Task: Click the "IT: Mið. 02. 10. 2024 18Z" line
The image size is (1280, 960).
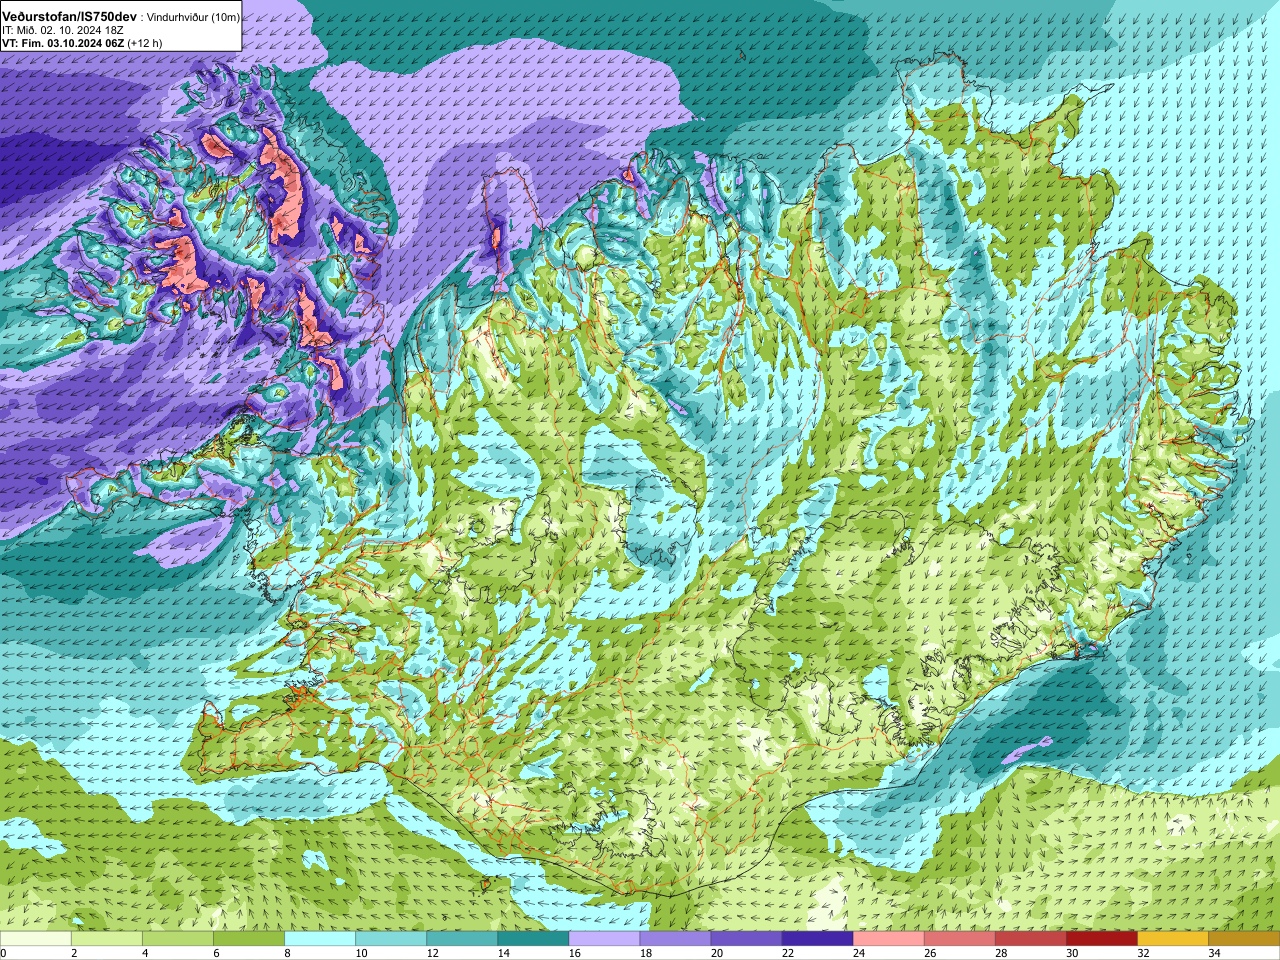Action: click(62, 31)
